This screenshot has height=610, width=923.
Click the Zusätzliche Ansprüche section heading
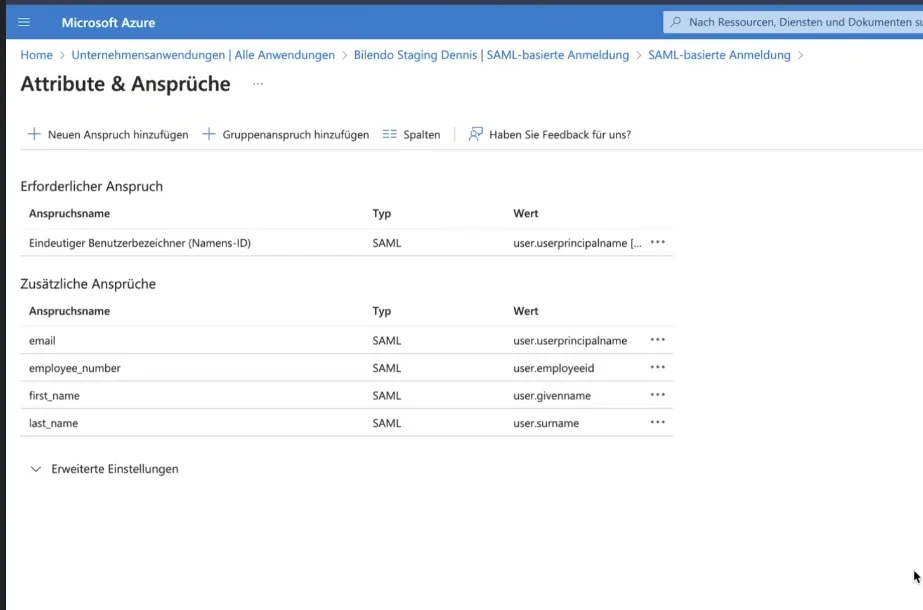click(88, 284)
